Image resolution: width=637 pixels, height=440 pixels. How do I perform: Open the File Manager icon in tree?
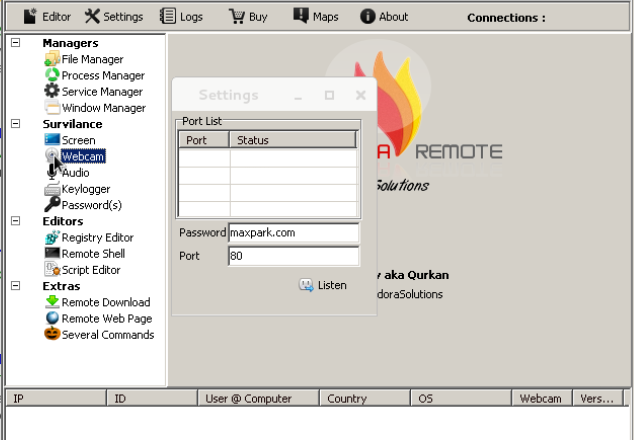(52, 60)
